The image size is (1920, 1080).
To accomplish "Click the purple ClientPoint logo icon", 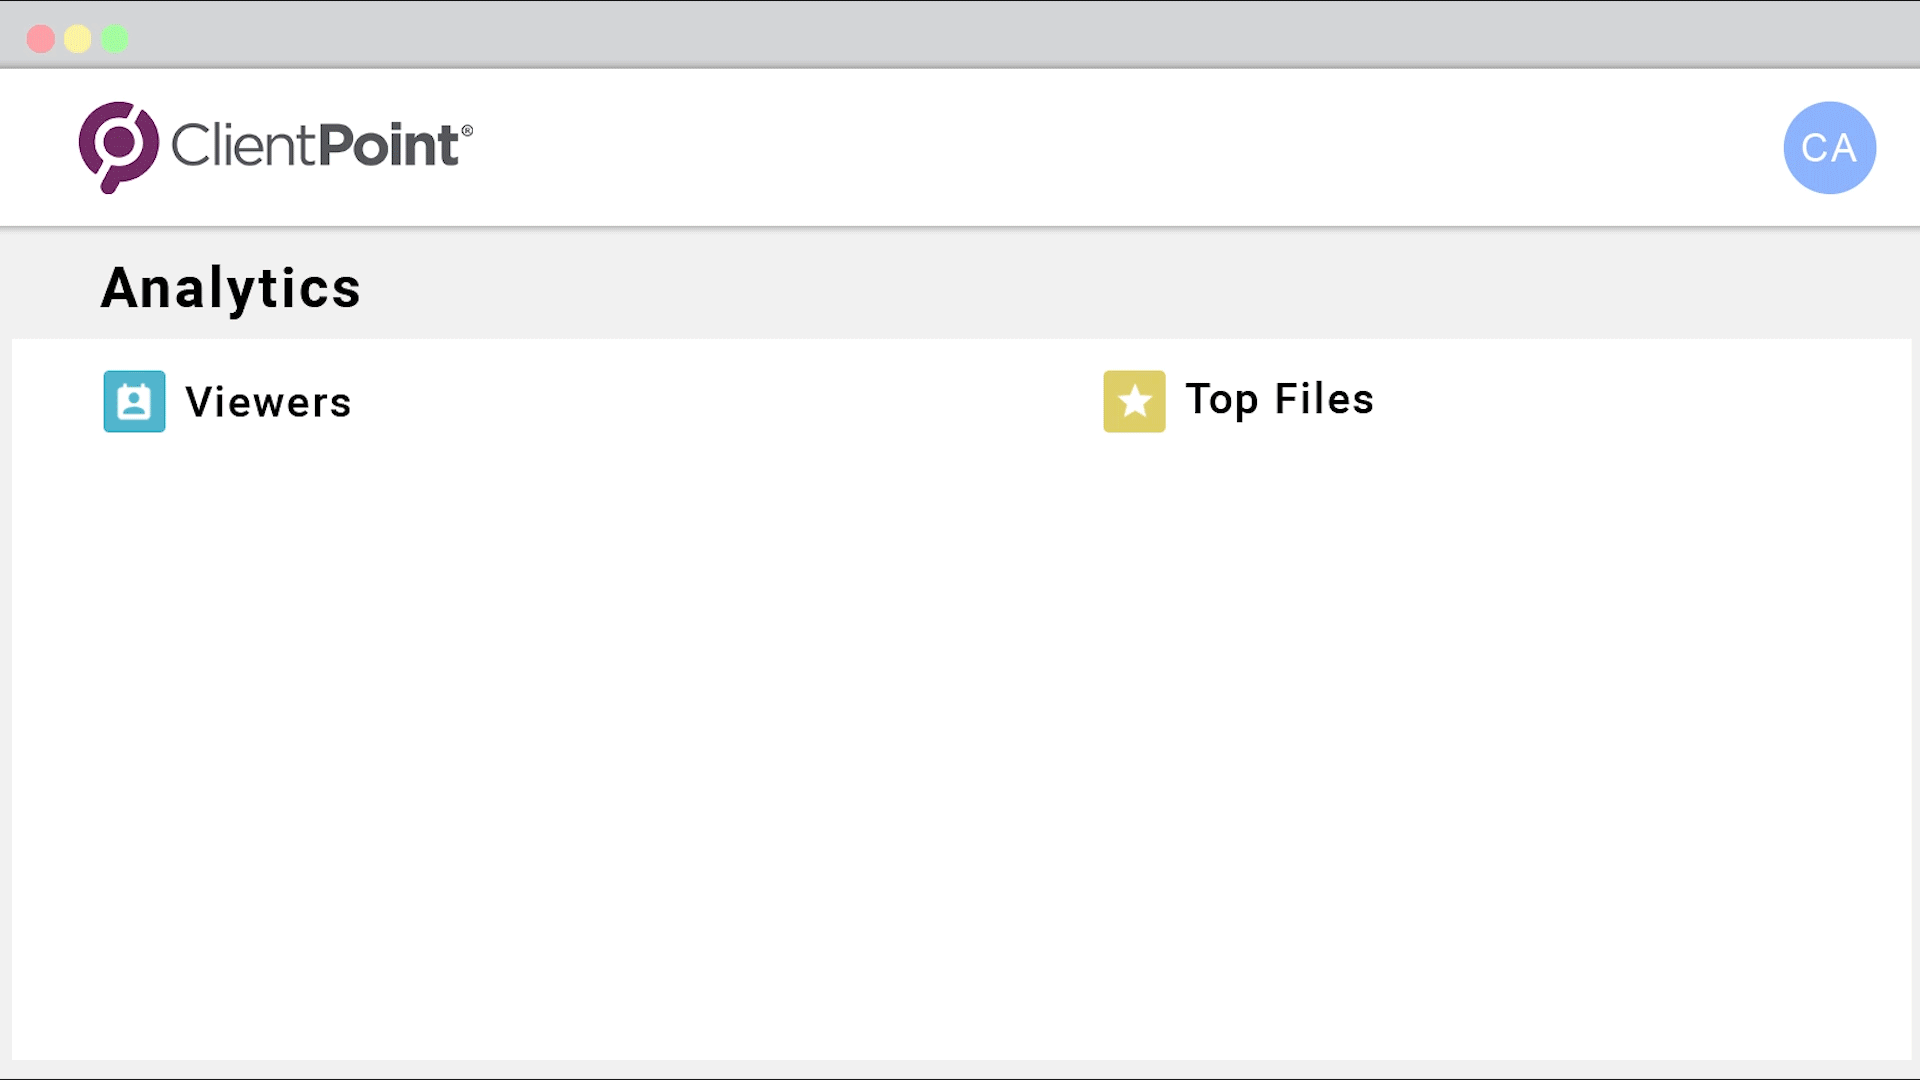I will [x=118, y=146].
